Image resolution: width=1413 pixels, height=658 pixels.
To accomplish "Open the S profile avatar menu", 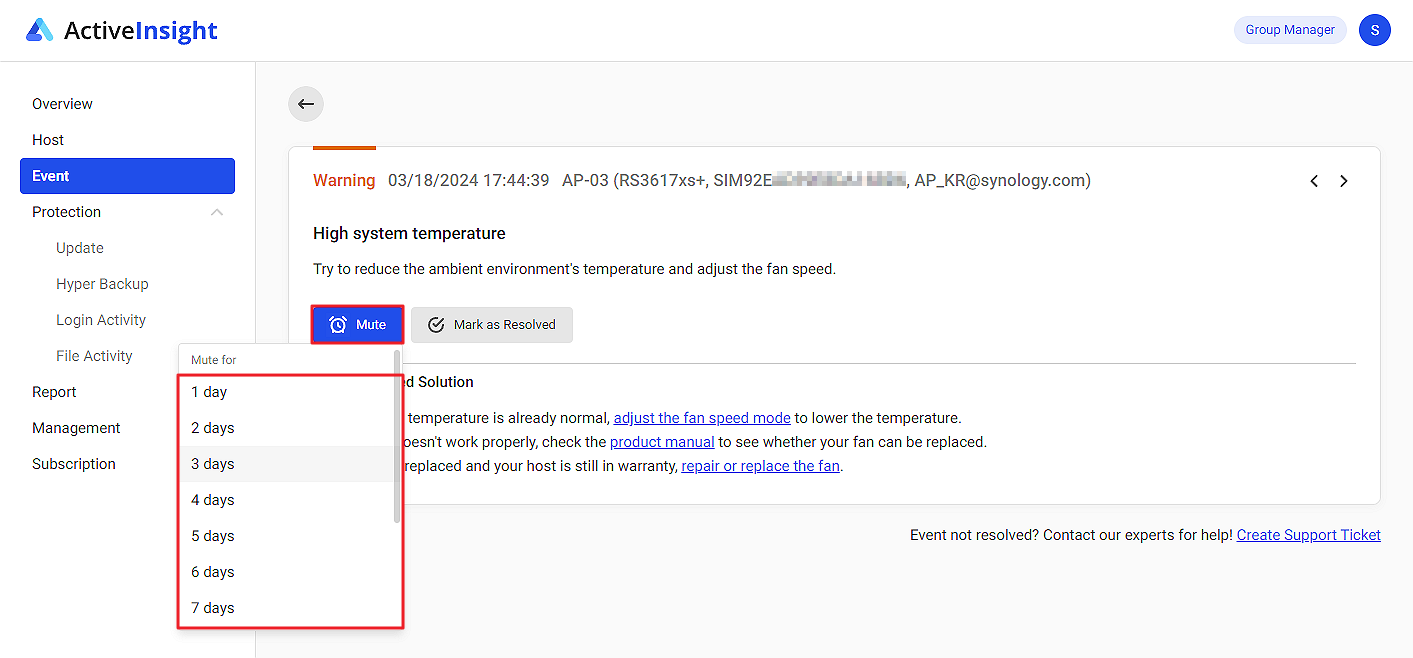I will point(1375,30).
